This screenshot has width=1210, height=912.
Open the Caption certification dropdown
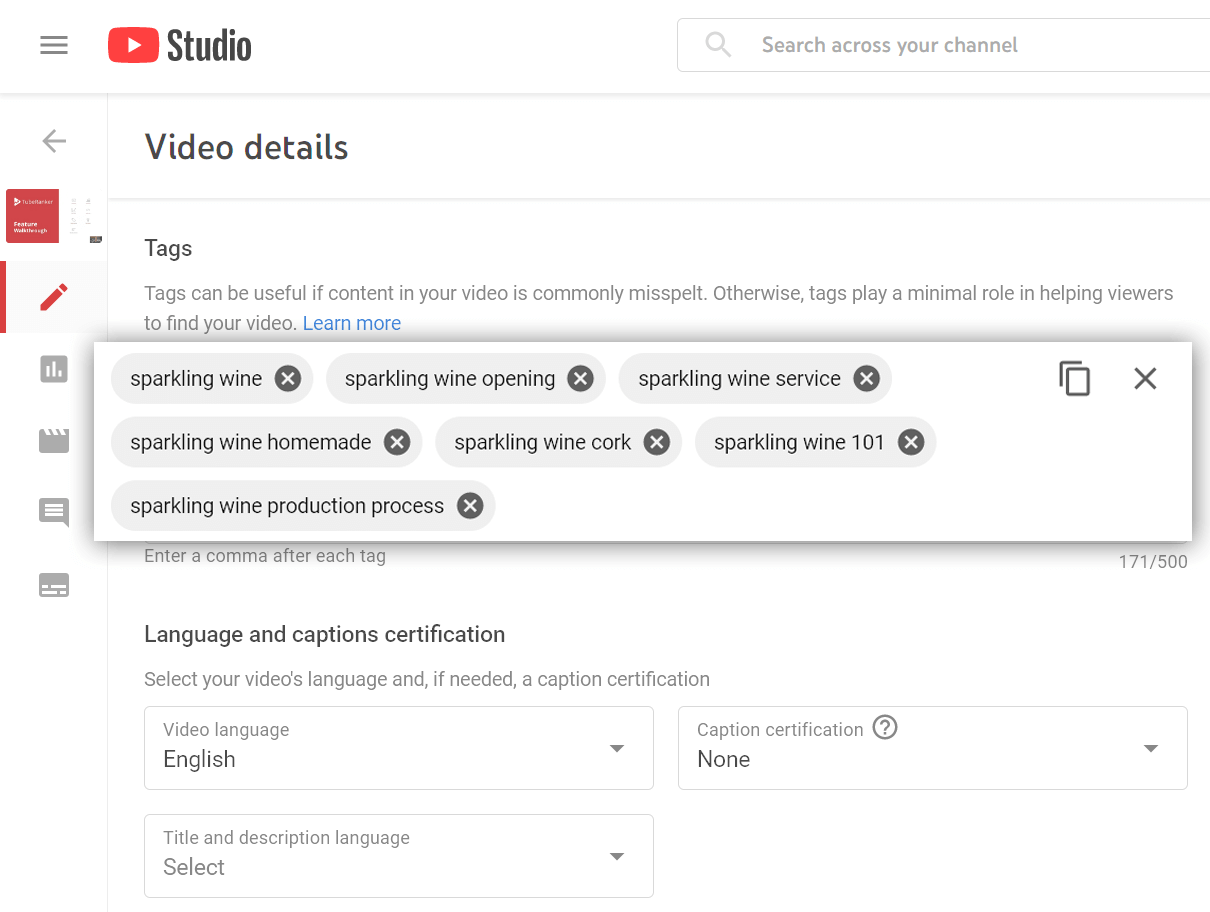(932, 748)
